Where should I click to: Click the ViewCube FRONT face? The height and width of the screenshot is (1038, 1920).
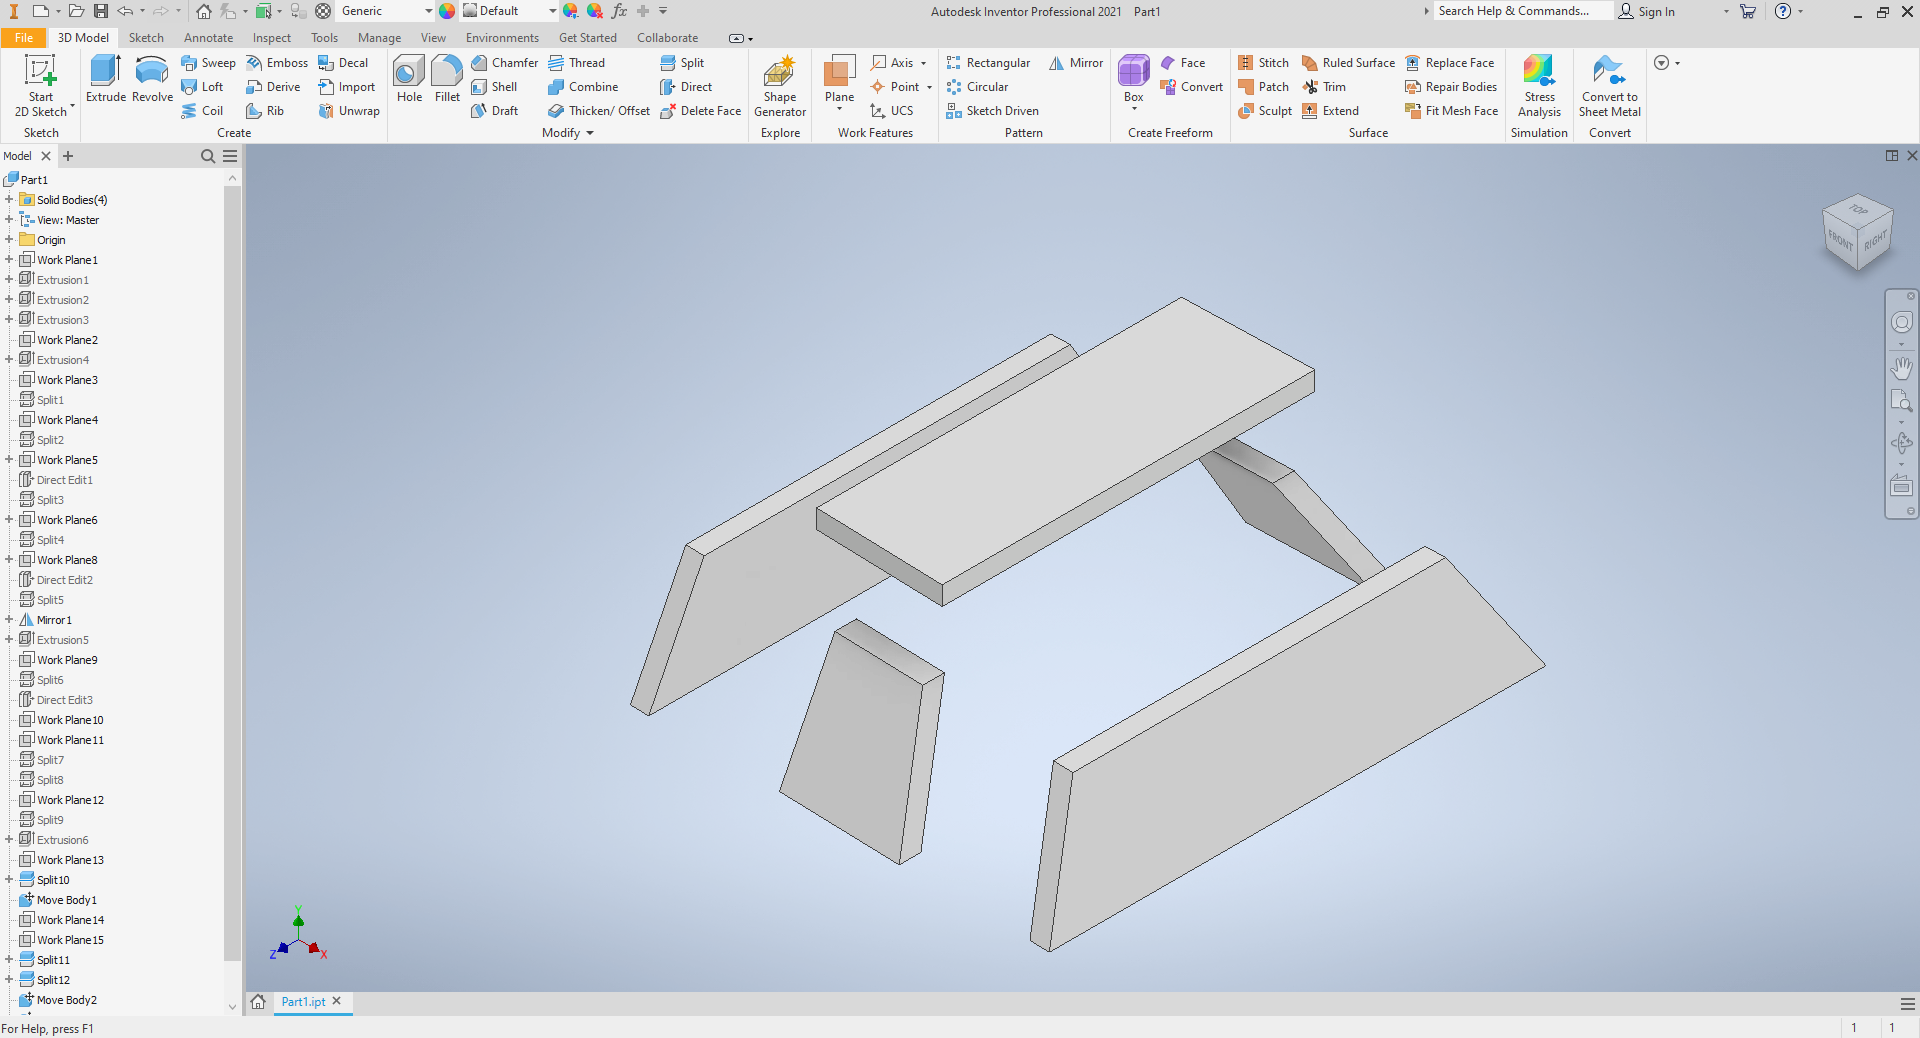[1840, 240]
